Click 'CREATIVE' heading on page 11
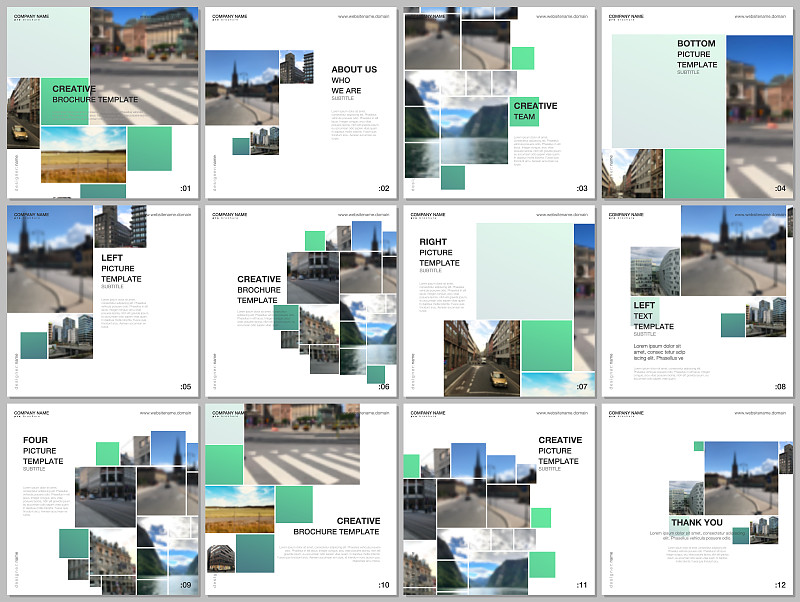This screenshot has height=602, width=800. 560,440
